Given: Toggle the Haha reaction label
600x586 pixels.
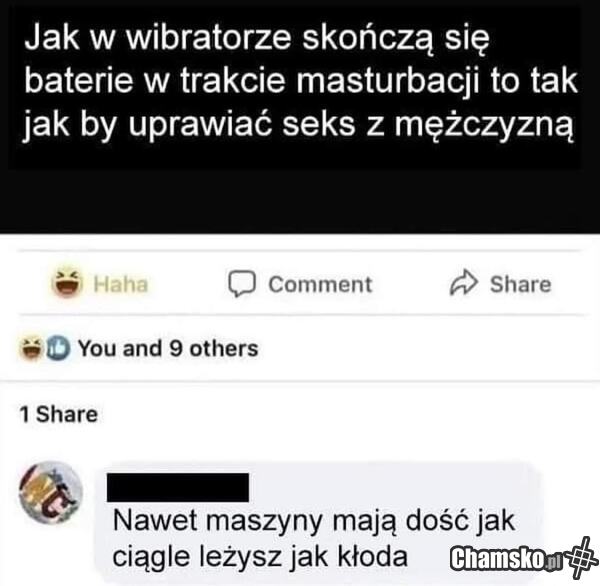Looking at the screenshot, I should [x=121, y=284].
